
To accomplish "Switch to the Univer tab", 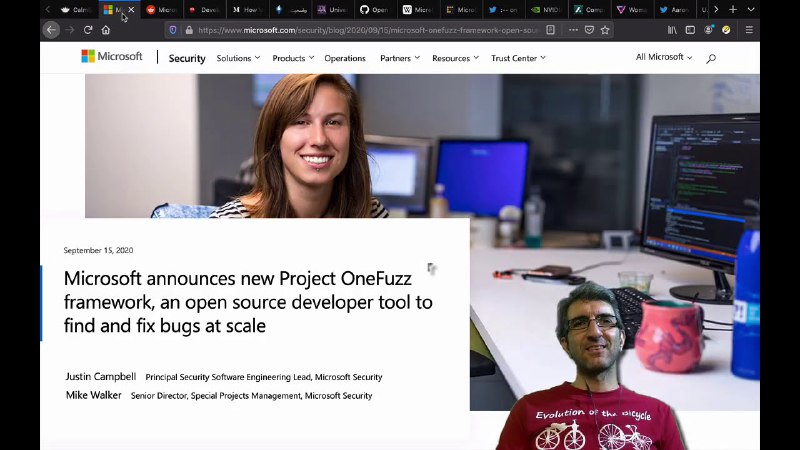I will [x=332, y=9].
